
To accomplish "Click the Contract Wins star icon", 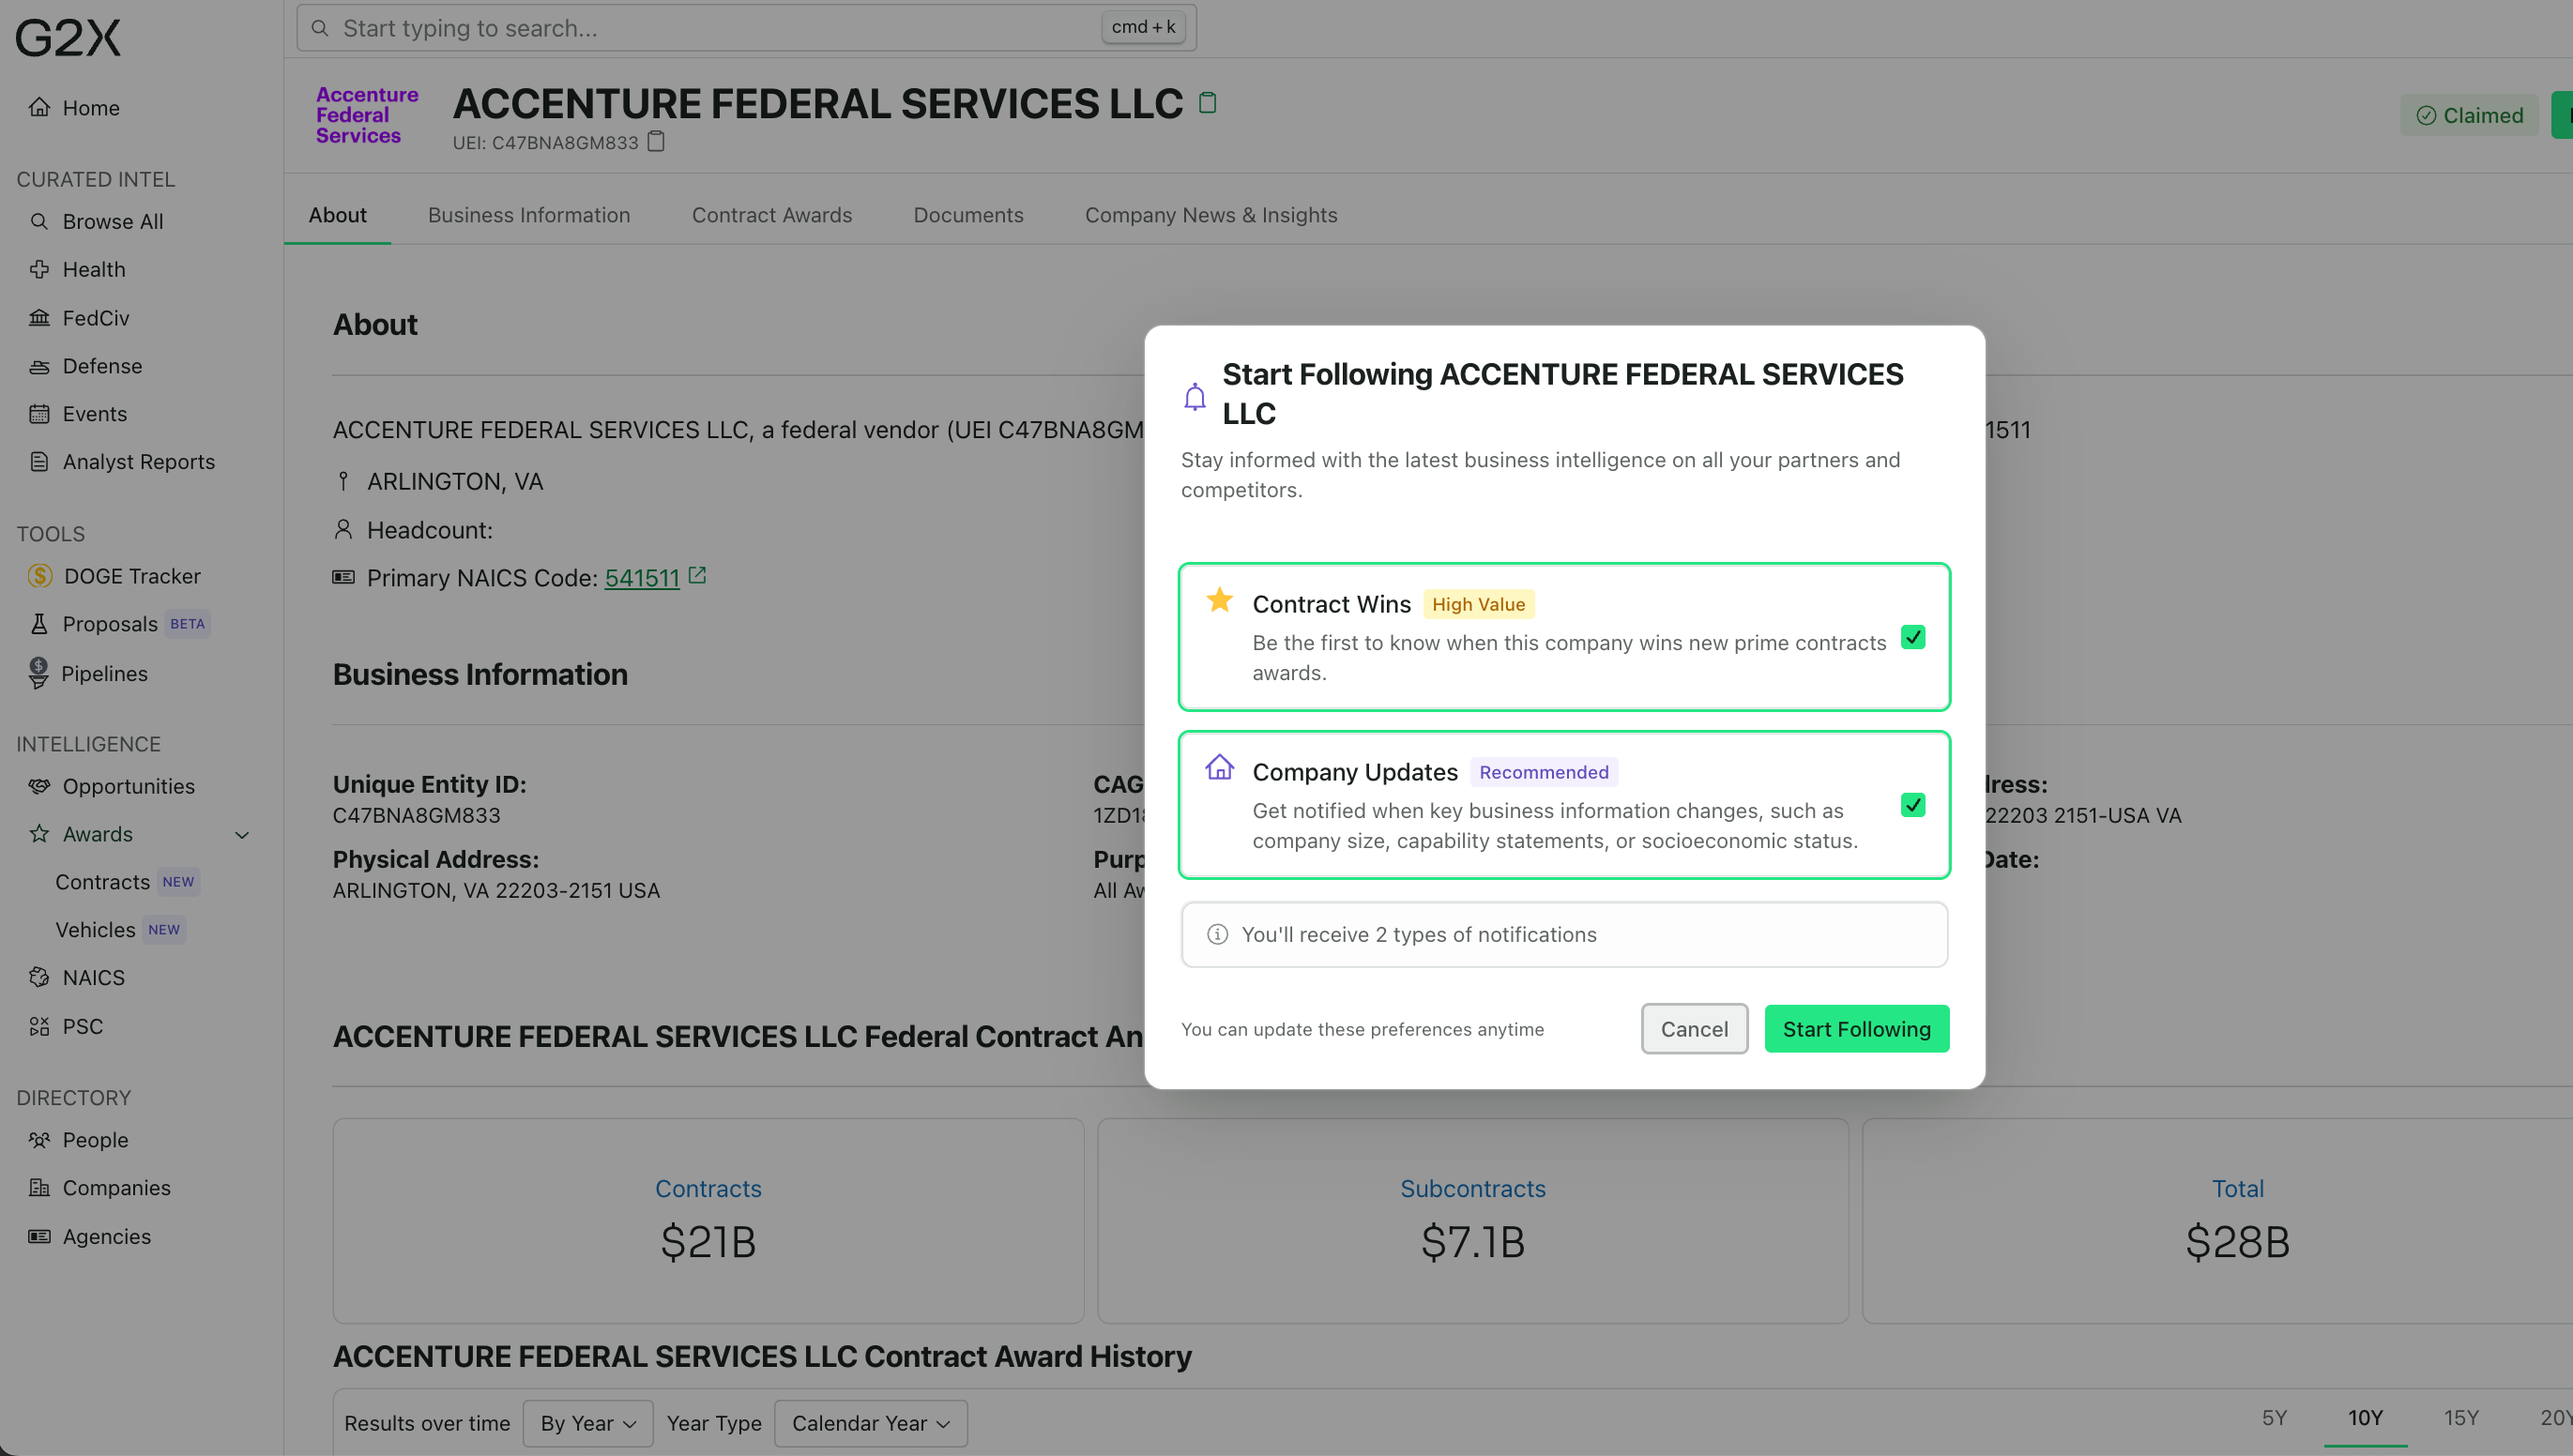I will (x=1220, y=600).
